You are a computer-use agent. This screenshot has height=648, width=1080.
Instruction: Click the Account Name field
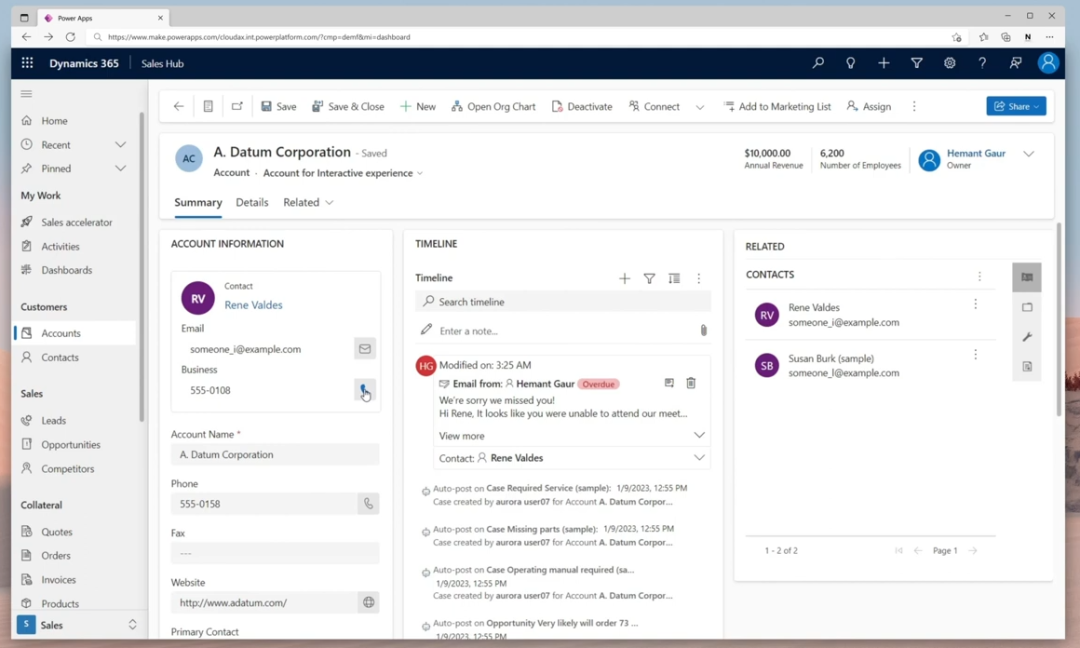pos(275,454)
